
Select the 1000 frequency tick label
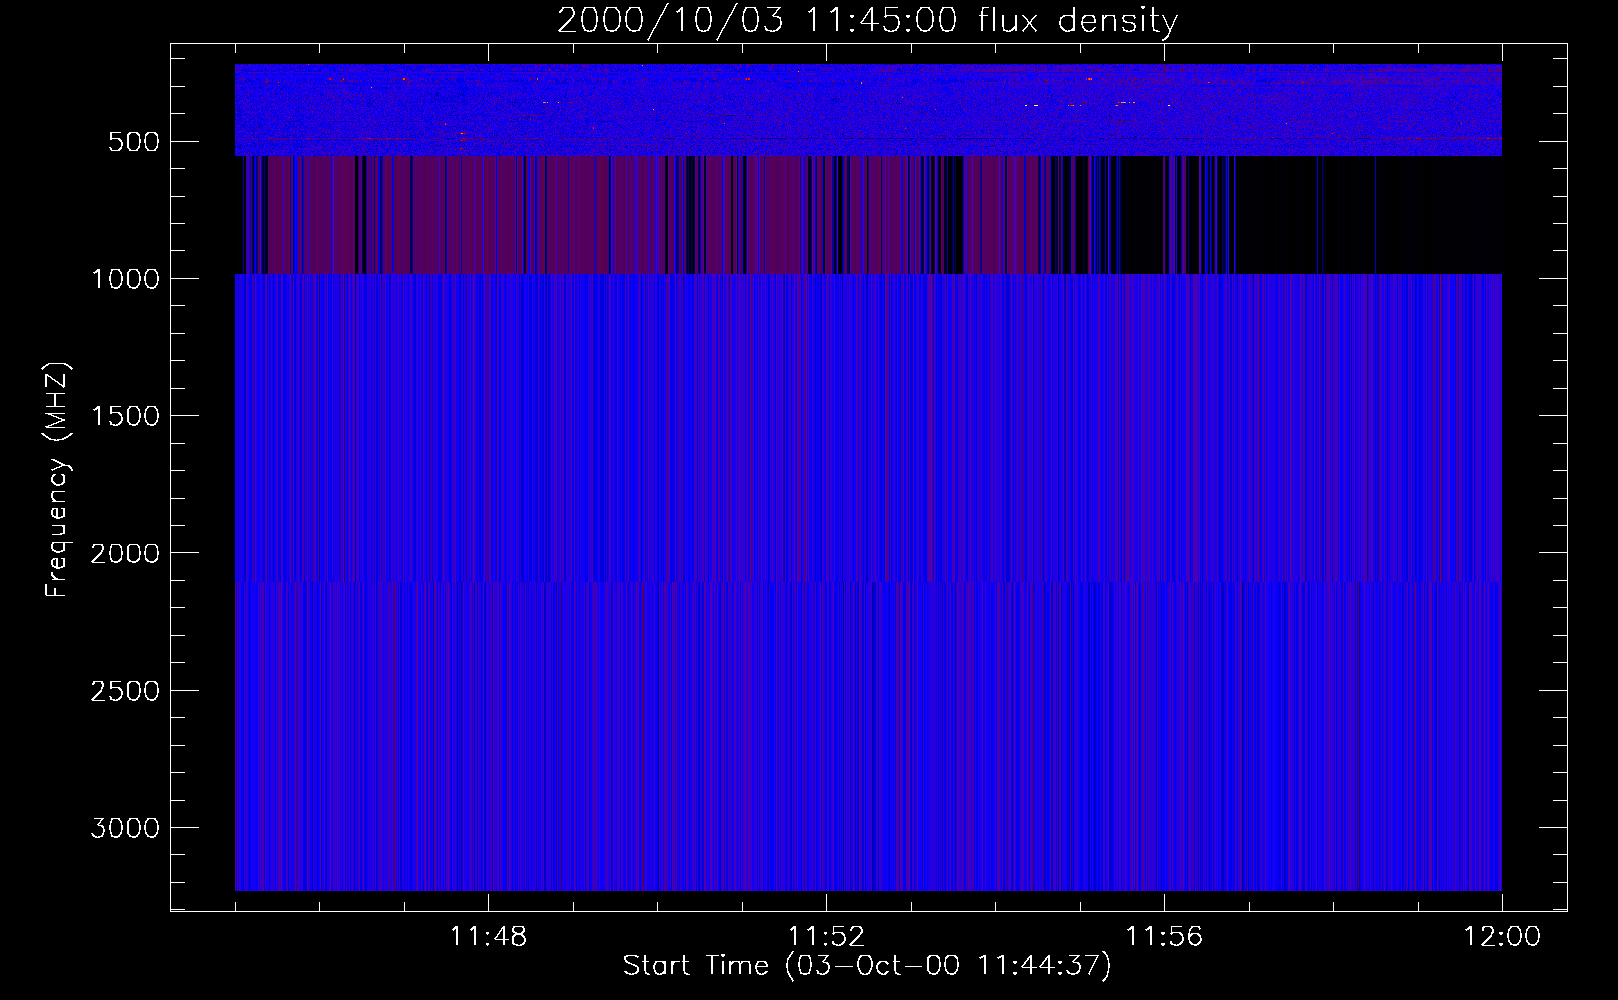[x=125, y=279]
